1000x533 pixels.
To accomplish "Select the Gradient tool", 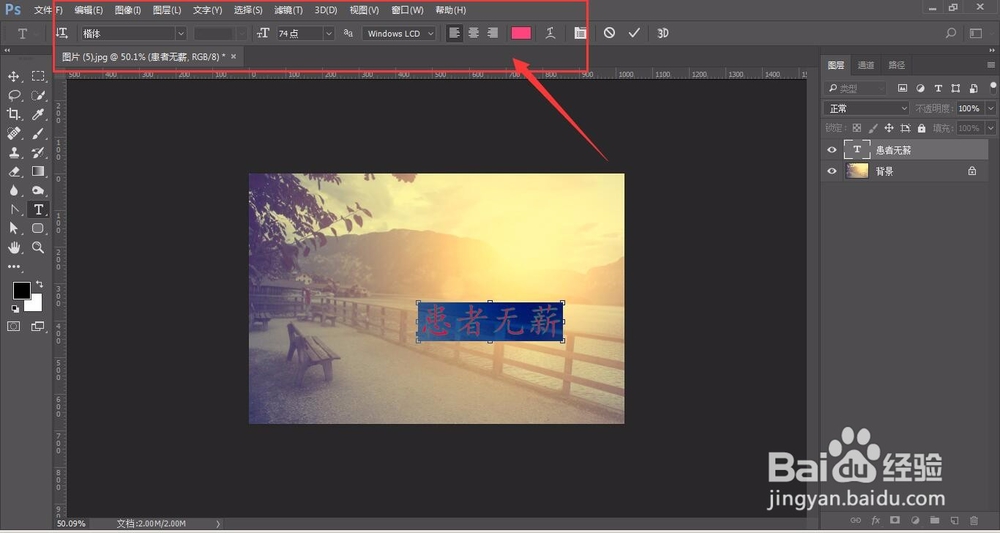I will pyautogui.click(x=38, y=172).
